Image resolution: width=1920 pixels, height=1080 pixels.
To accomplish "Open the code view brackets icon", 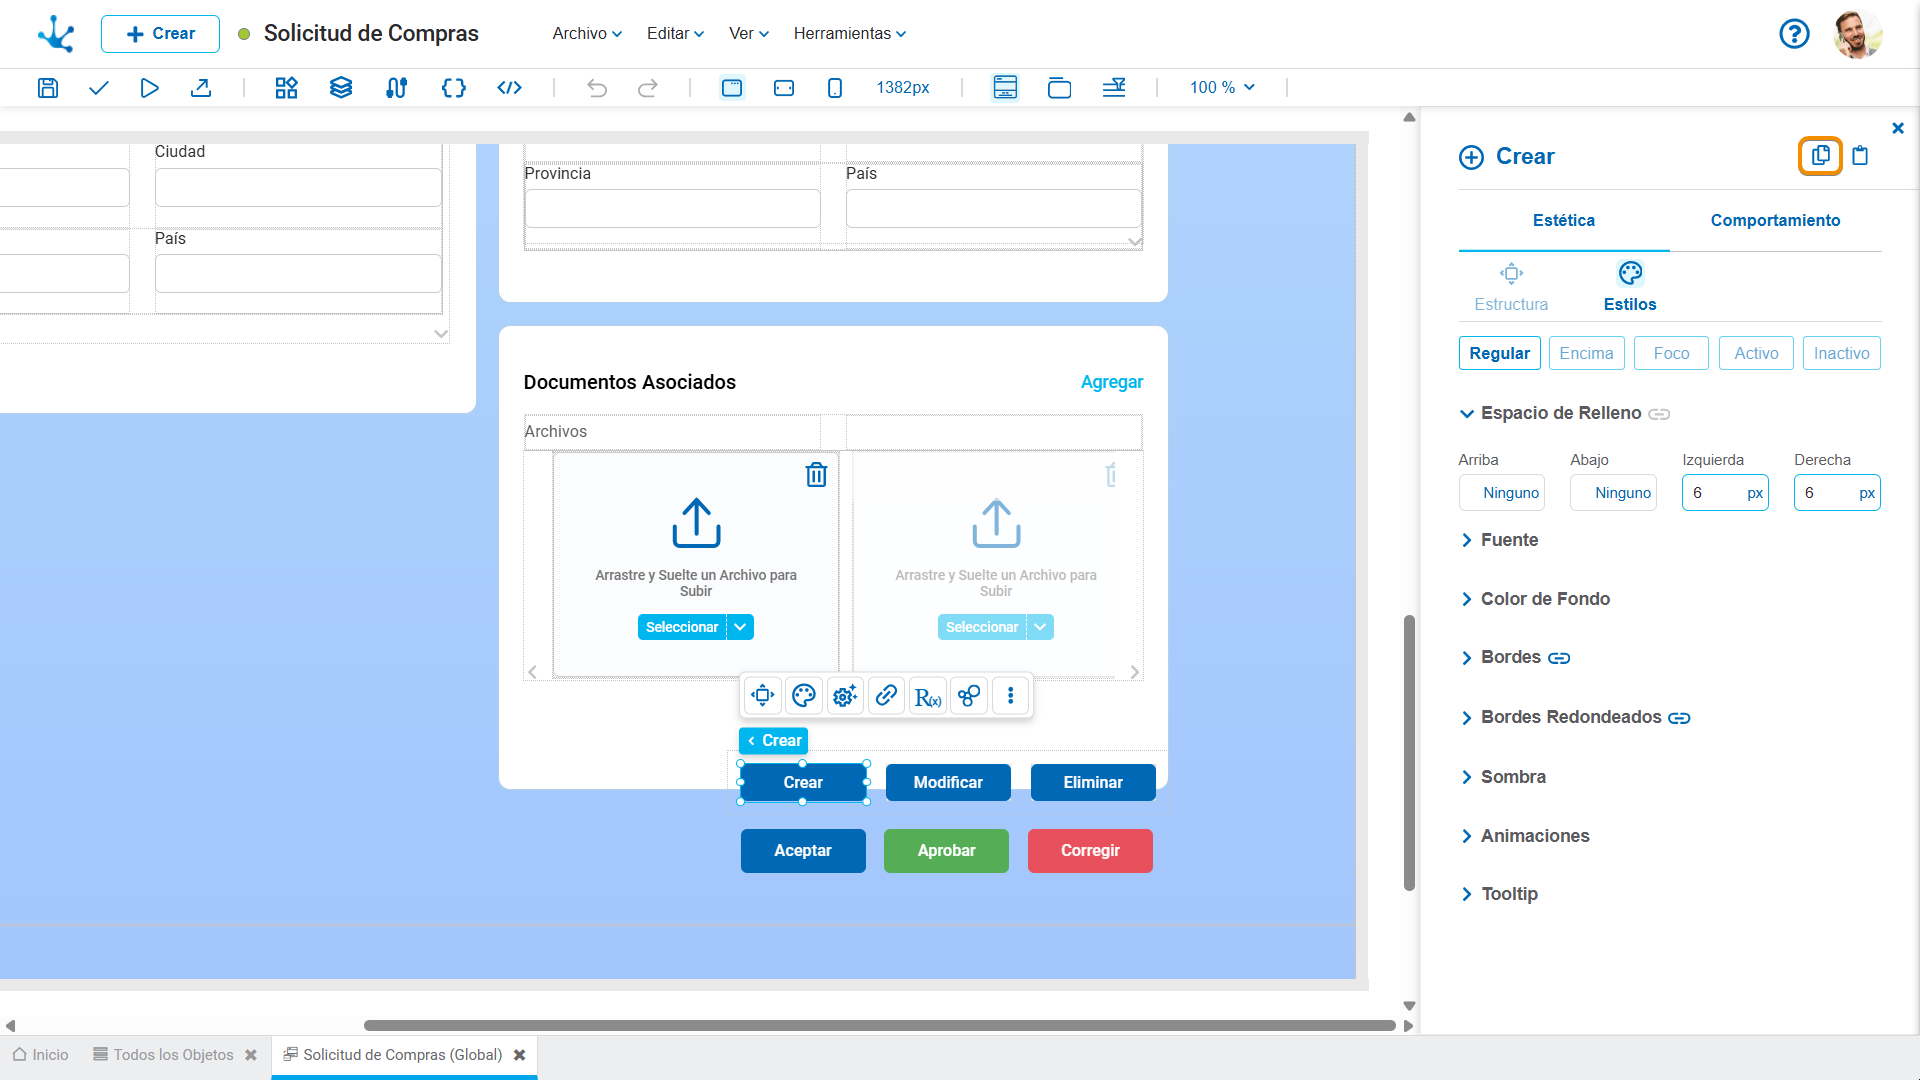I will [509, 88].
